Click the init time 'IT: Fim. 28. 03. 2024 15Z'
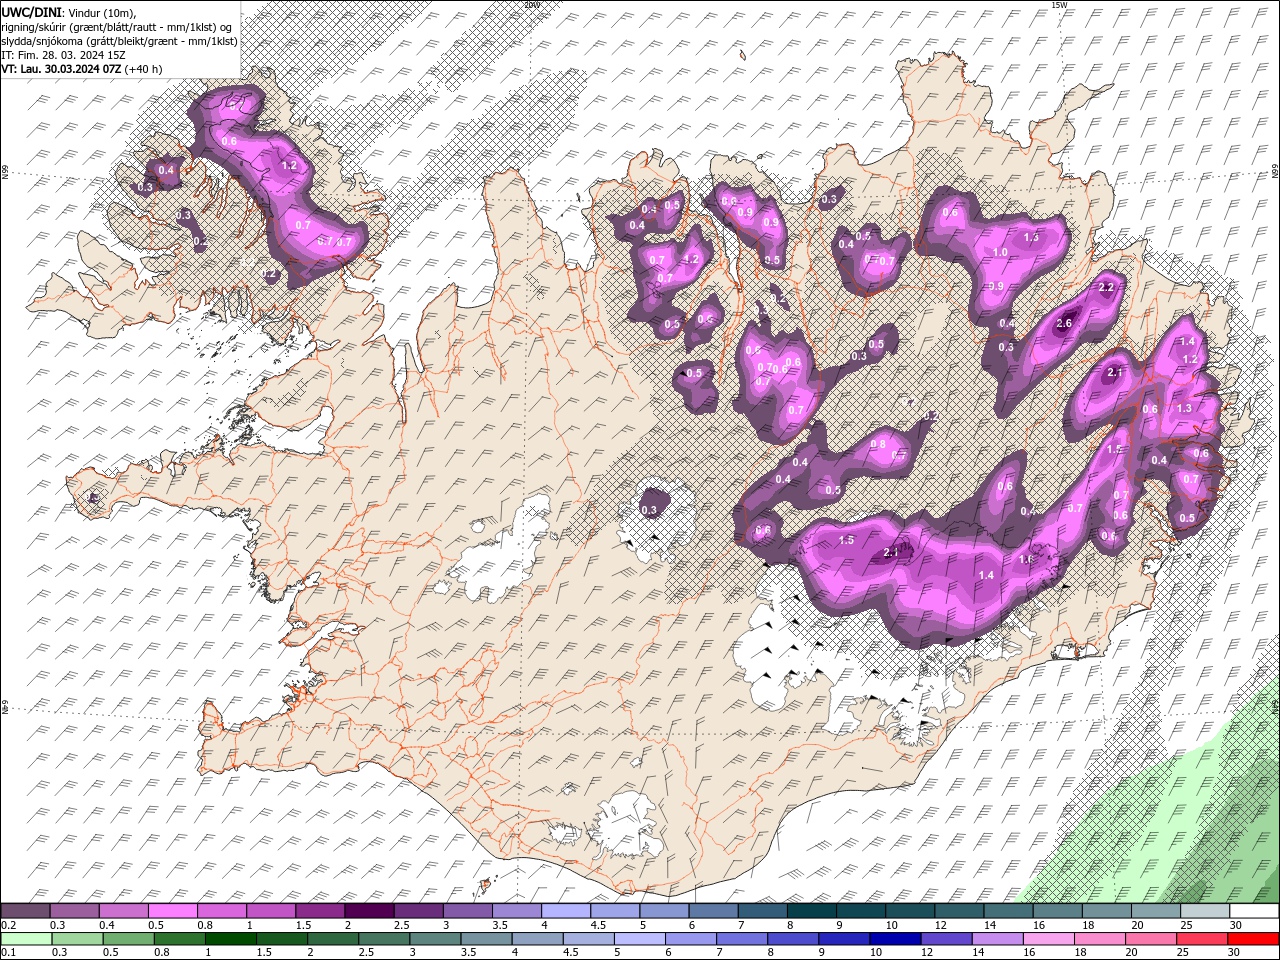1280x960 pixels. tap(61, 55)
